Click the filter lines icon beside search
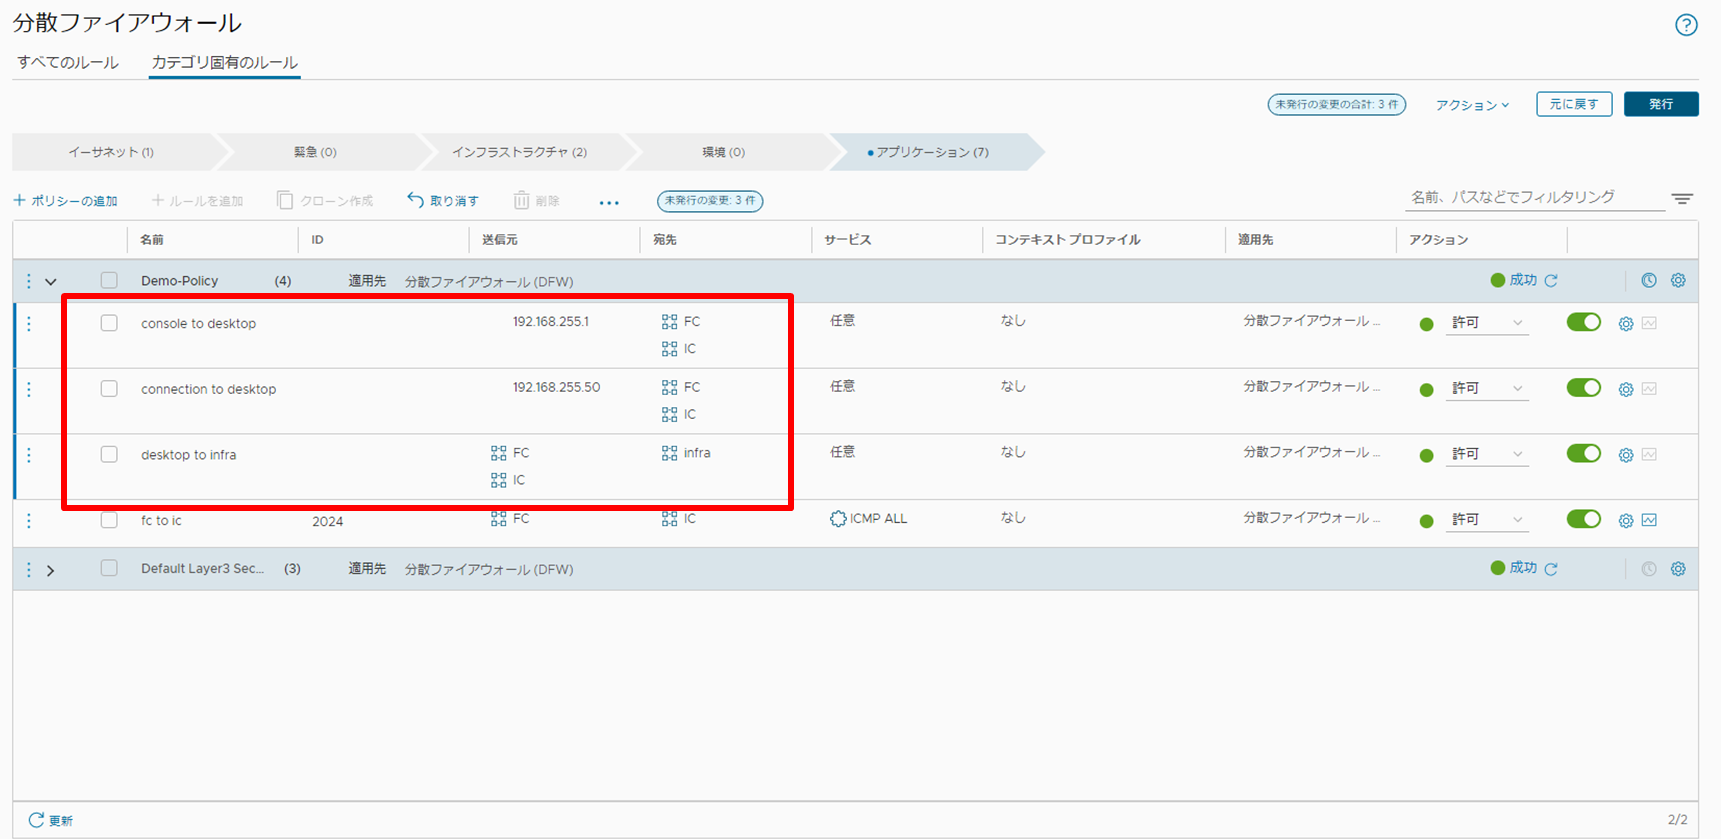Viewport: 1721px width, 839px height. tap(1682, 199)
